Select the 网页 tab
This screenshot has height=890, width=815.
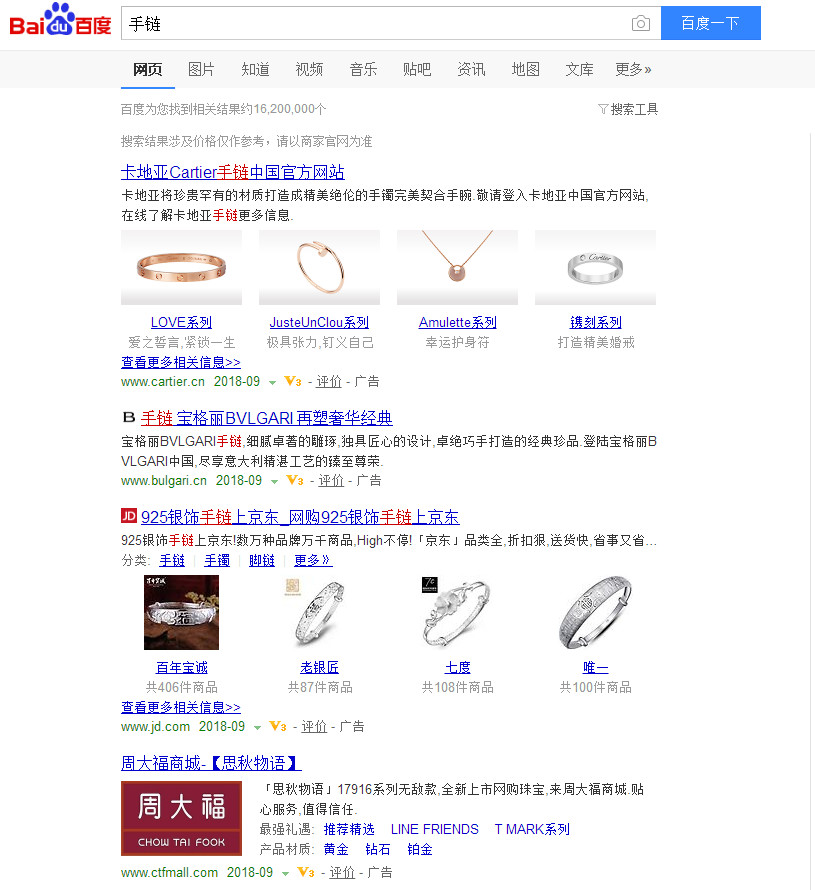(148, 70)
